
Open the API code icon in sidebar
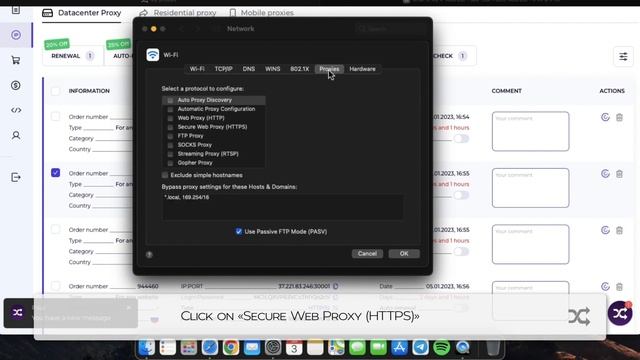pyautogui.click(x=16, y=110)
